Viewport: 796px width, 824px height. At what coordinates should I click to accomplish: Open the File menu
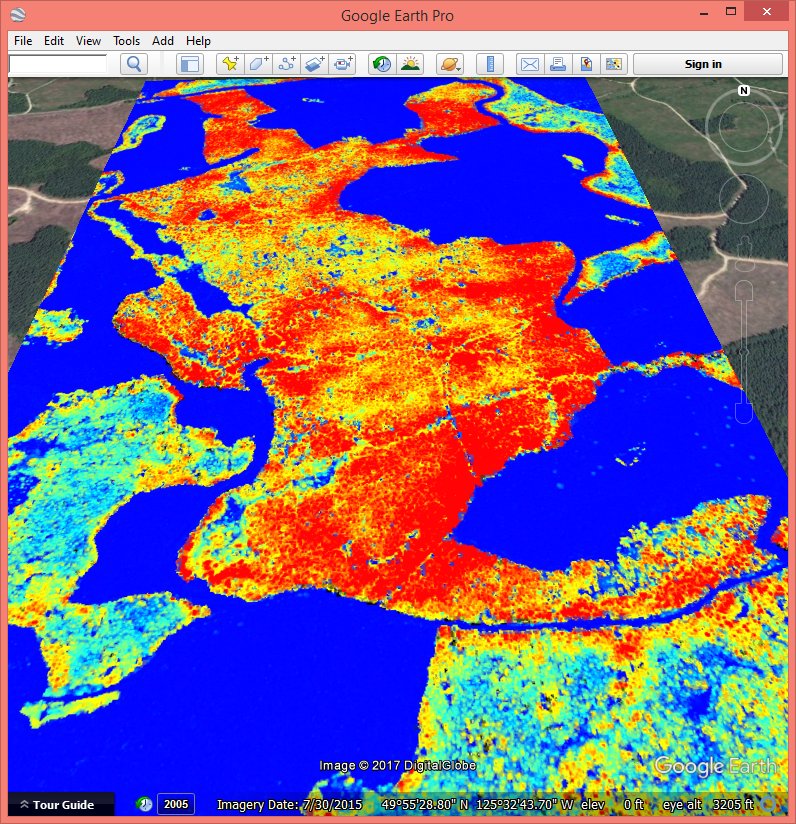click(x=23, y=41)
